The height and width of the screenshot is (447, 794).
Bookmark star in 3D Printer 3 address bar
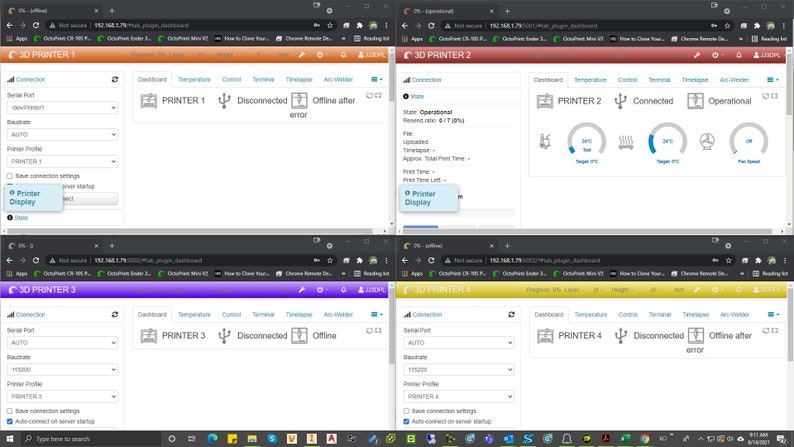pos(330,260)
